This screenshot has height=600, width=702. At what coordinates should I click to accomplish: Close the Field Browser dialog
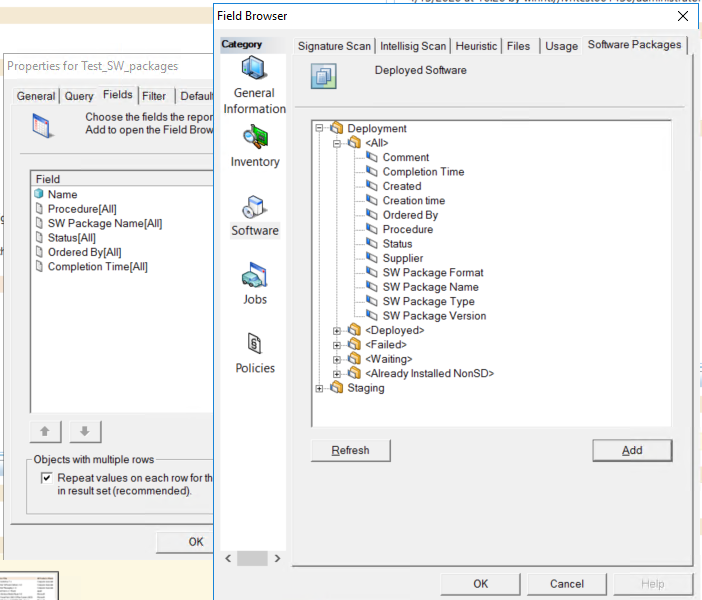click(x=683, y=16)
